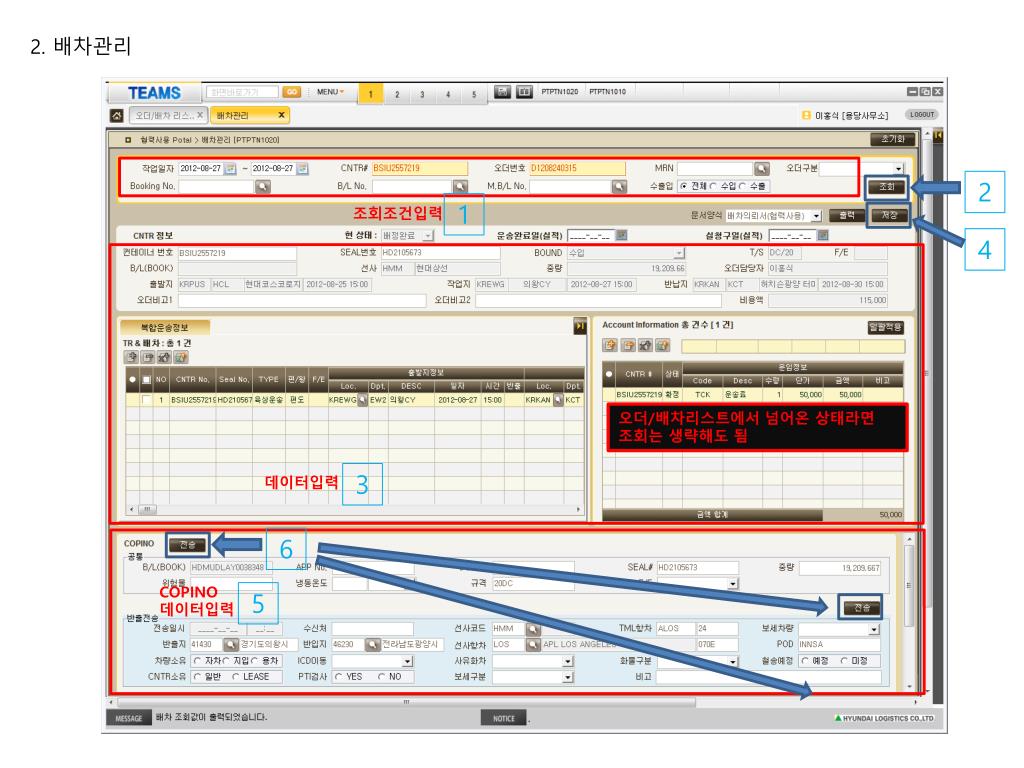Click the search icon beside B/L No. field
This screenshot has height=768, width=1024.
coord(460,187)
